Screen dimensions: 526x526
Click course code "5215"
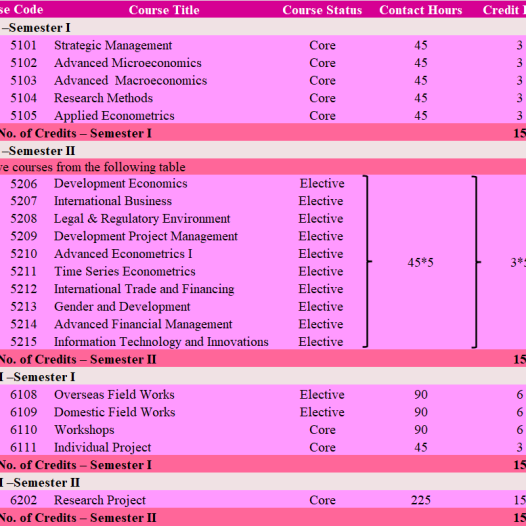click(x=23, y=341)
